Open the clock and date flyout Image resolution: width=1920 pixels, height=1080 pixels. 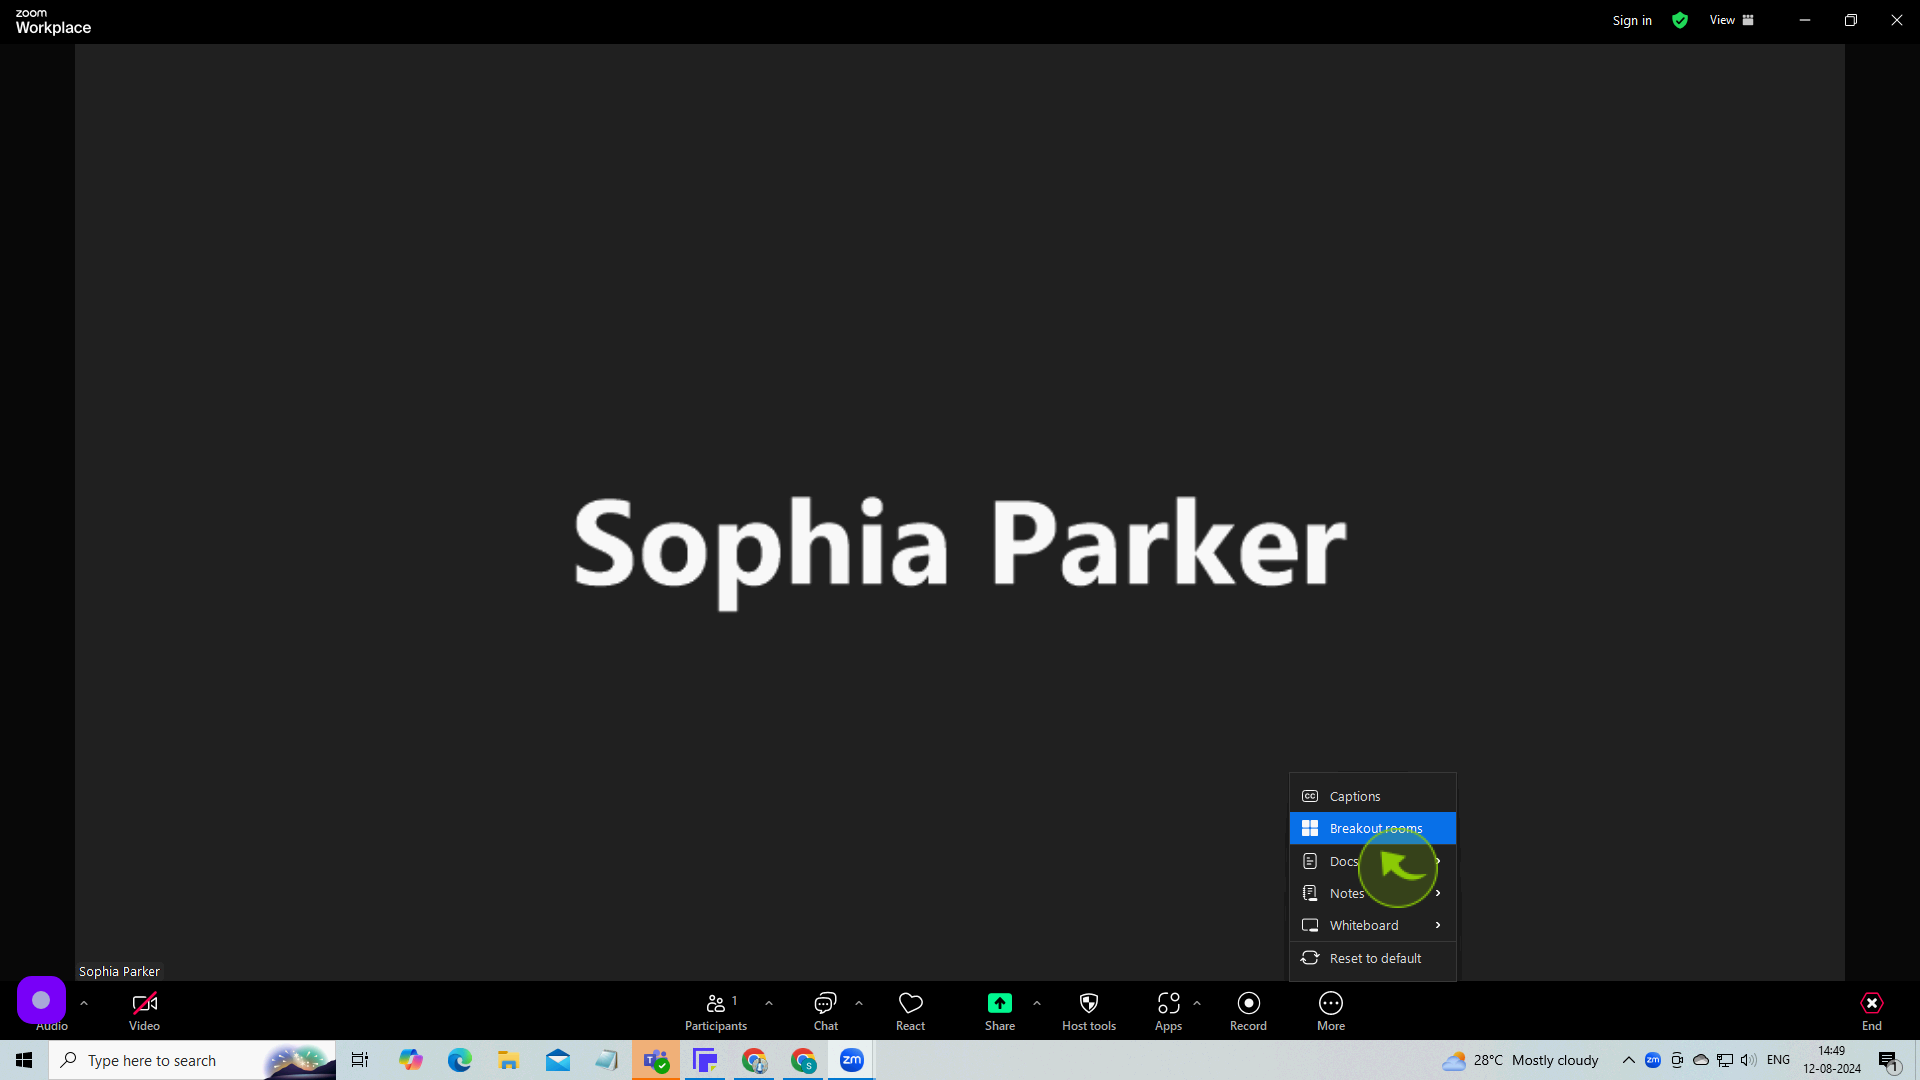pyautogui.click(x=1832, y=1060)
